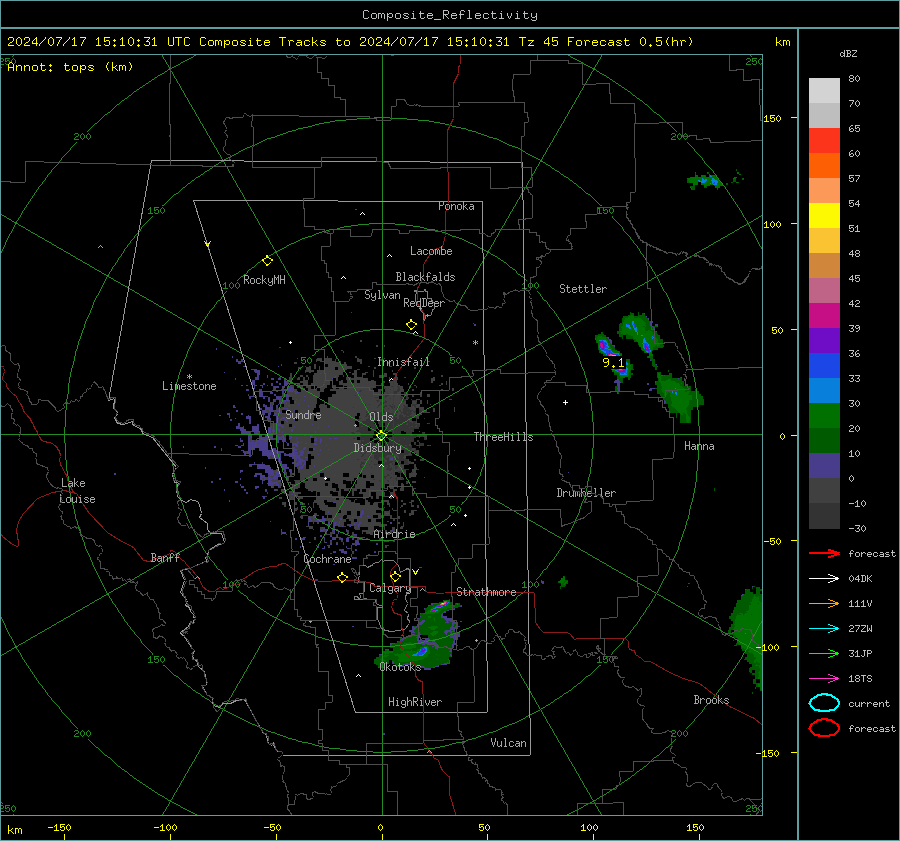Click the Cochrane label

(327, 559)
